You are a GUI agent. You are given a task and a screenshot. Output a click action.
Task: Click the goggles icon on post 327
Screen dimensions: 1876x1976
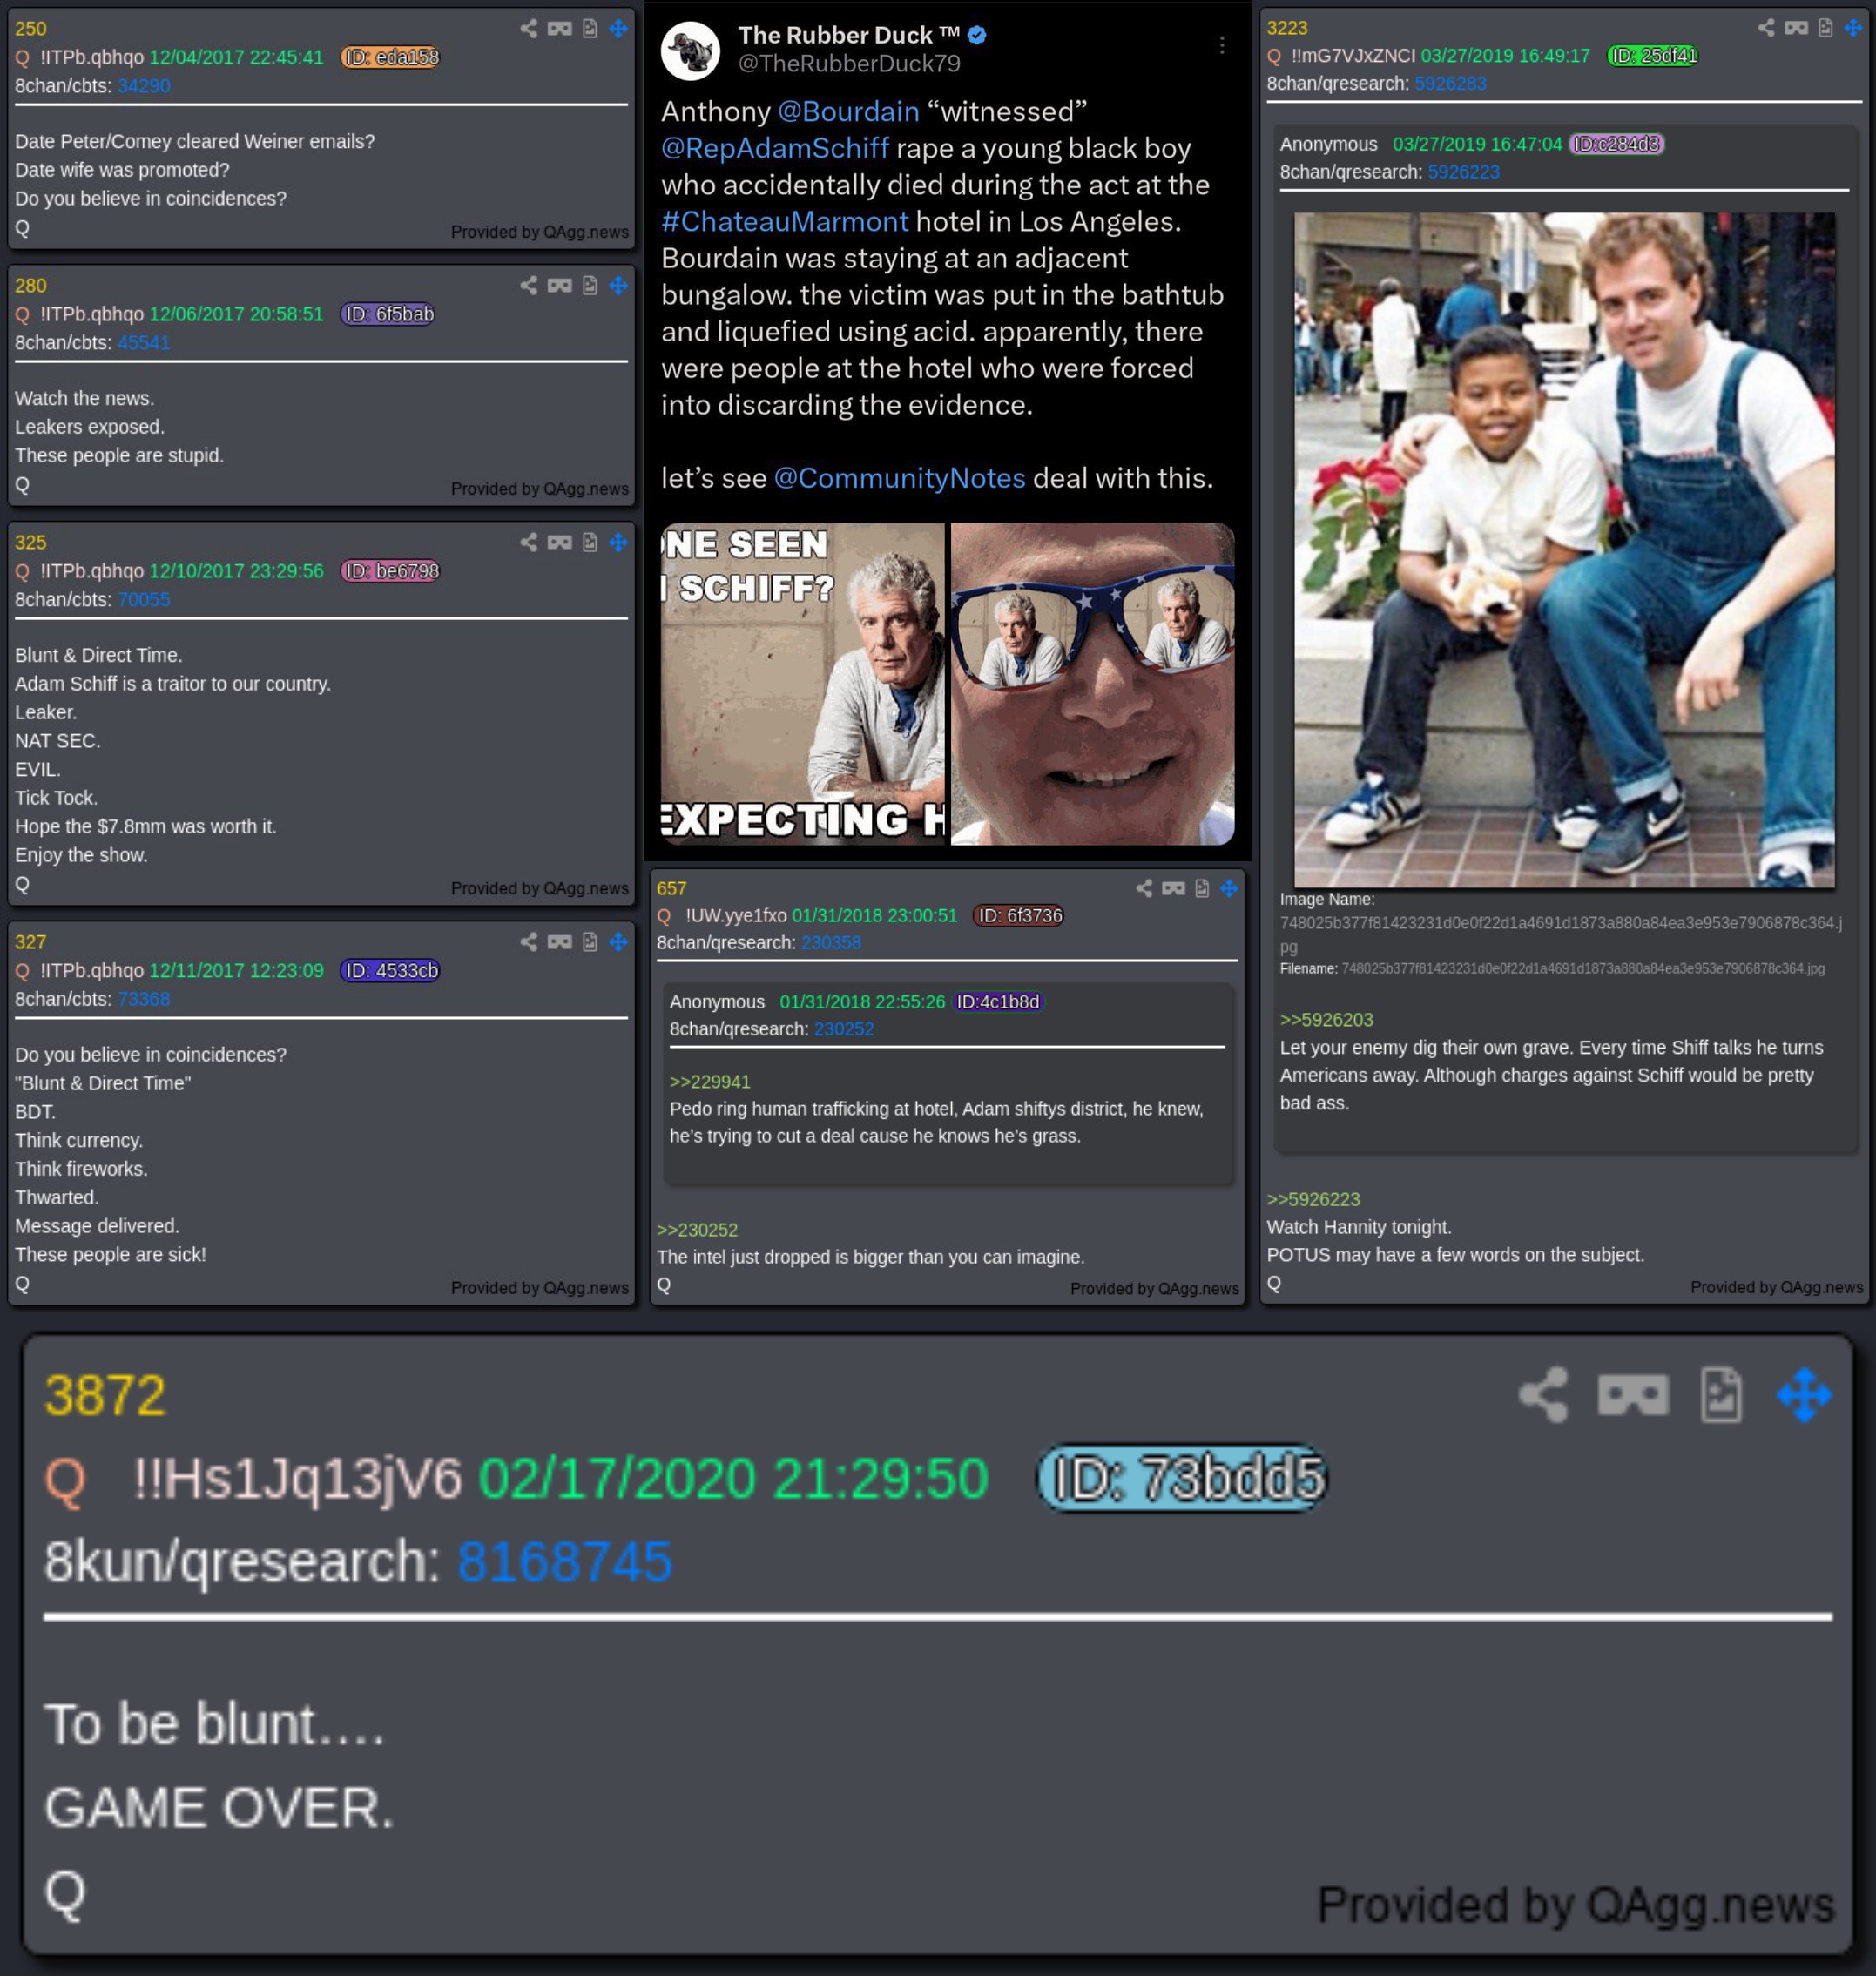[x=560, y=942]
